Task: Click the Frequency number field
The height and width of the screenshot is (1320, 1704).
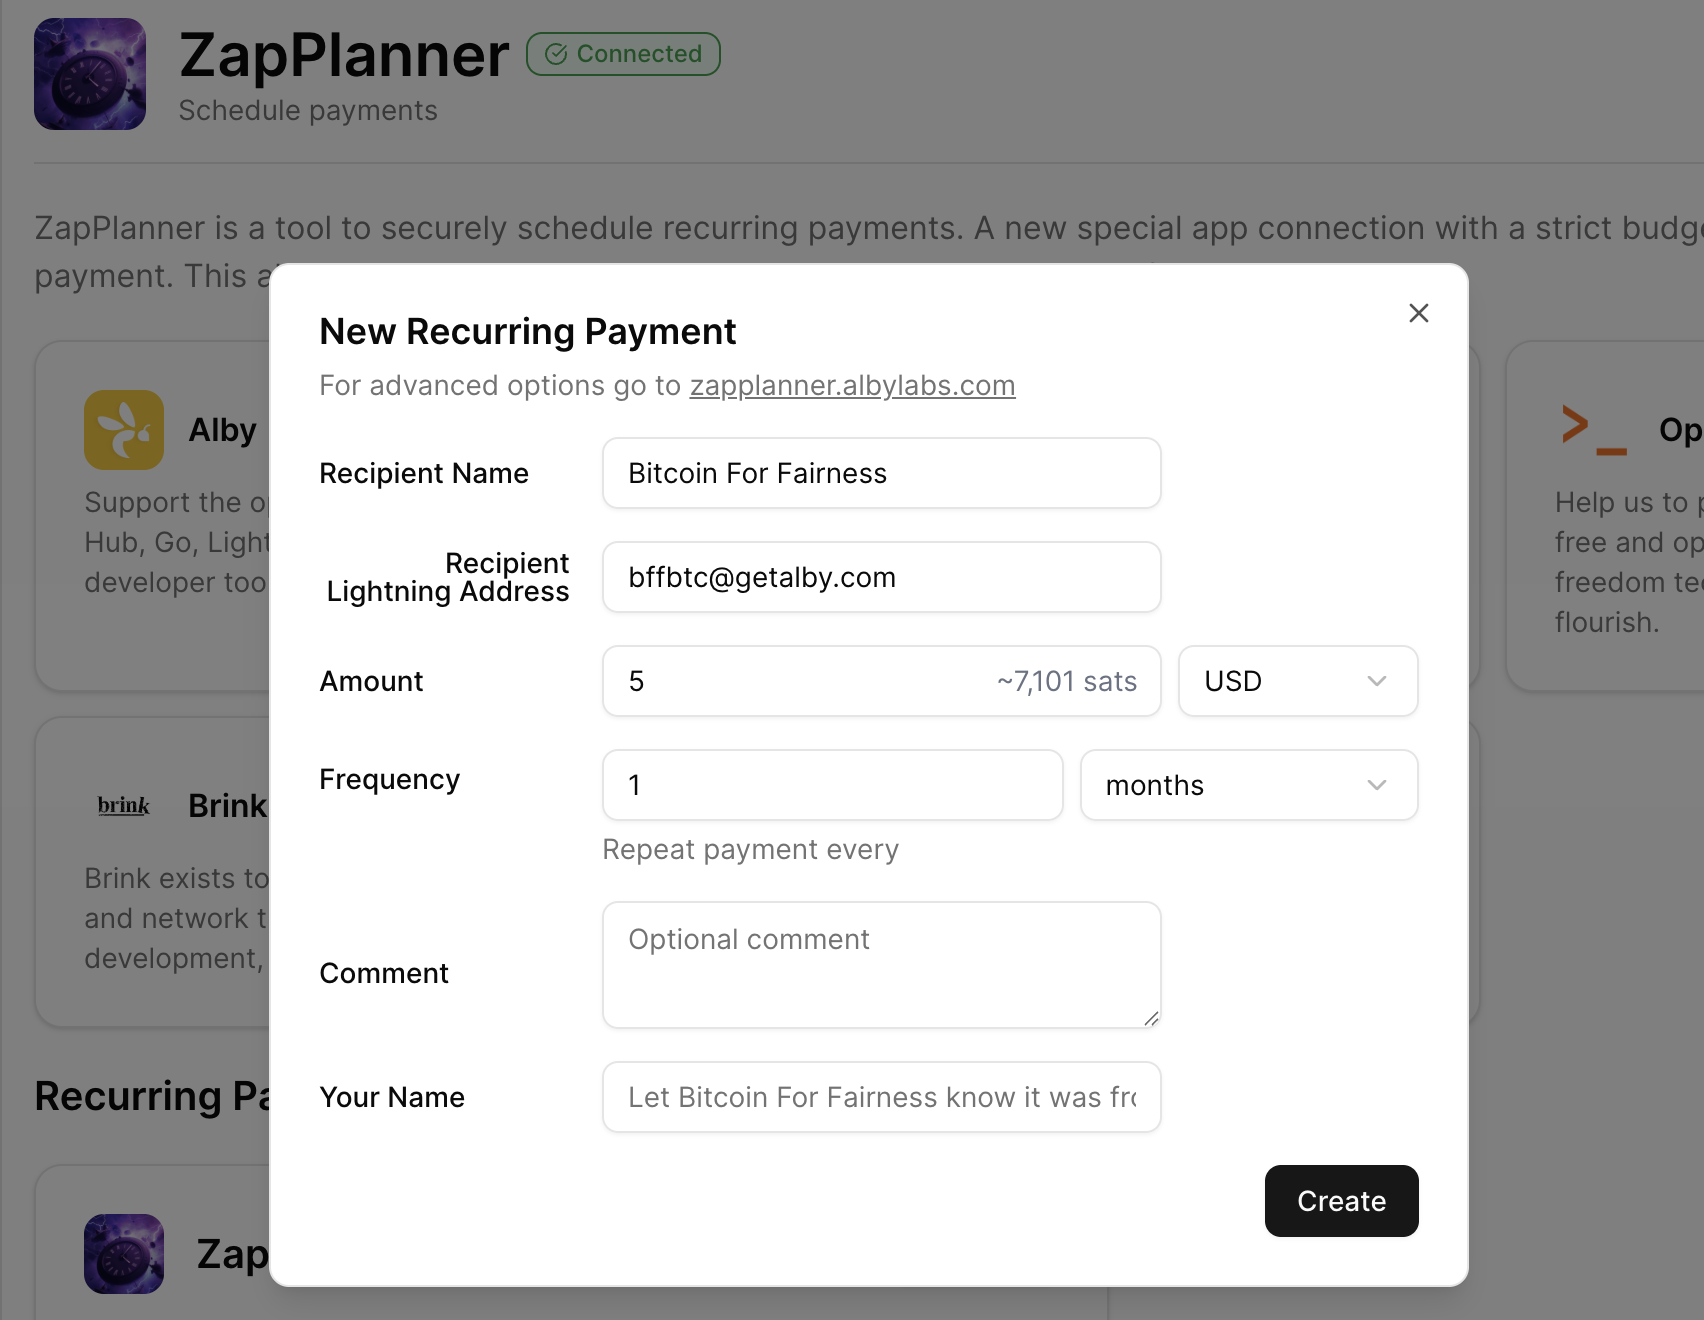Action: pos(832,785)
